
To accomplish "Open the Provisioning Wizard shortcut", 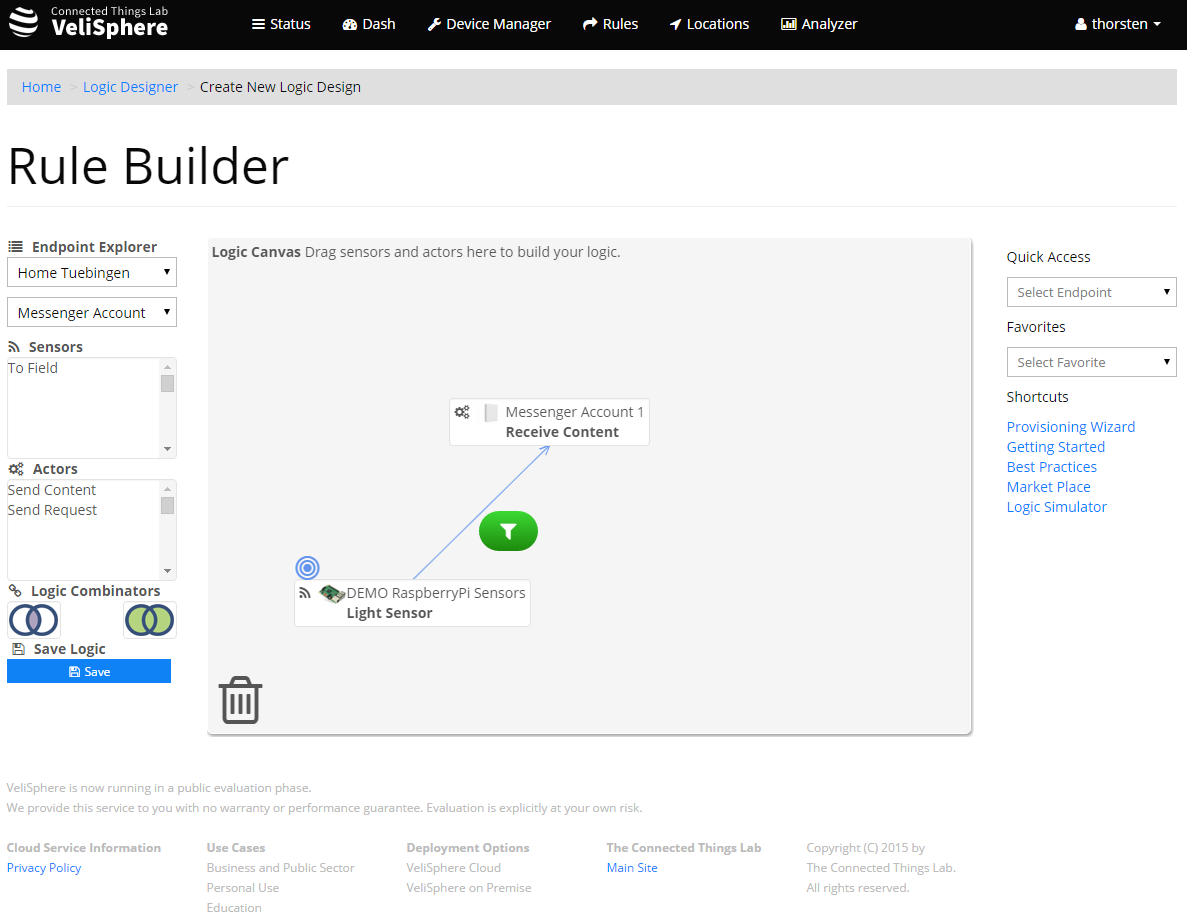I will [1070, 426].
